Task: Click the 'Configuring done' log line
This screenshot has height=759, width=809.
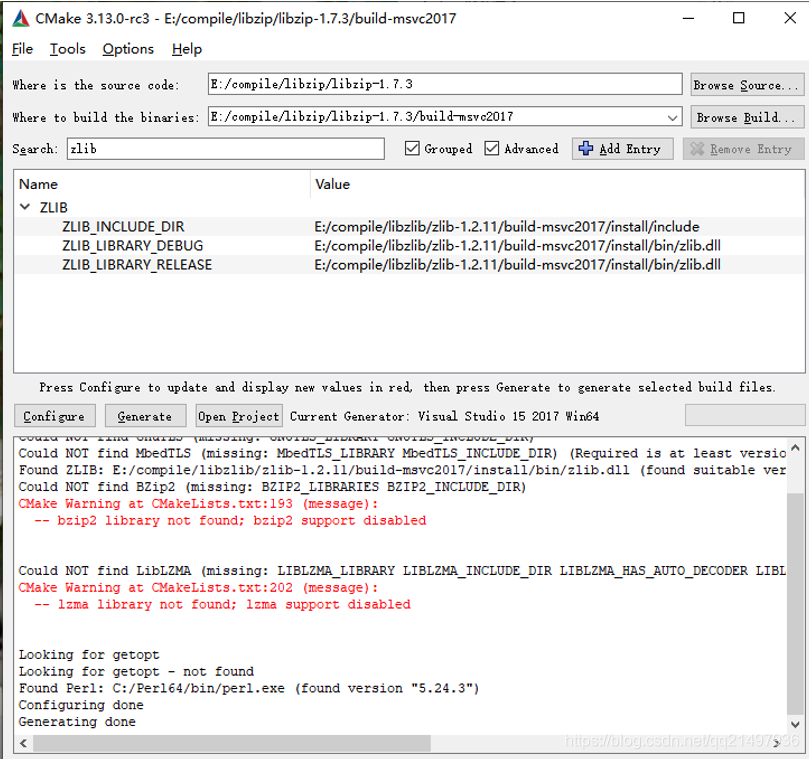Action: (81, 705)
